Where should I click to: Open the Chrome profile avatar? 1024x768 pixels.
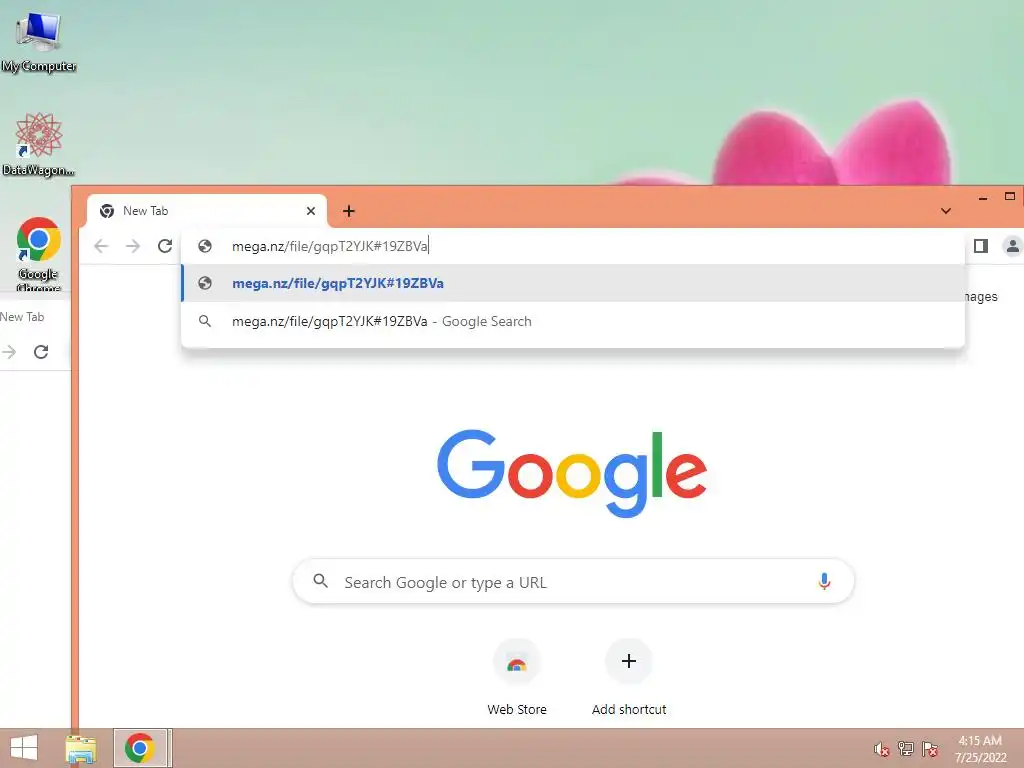1012,246
